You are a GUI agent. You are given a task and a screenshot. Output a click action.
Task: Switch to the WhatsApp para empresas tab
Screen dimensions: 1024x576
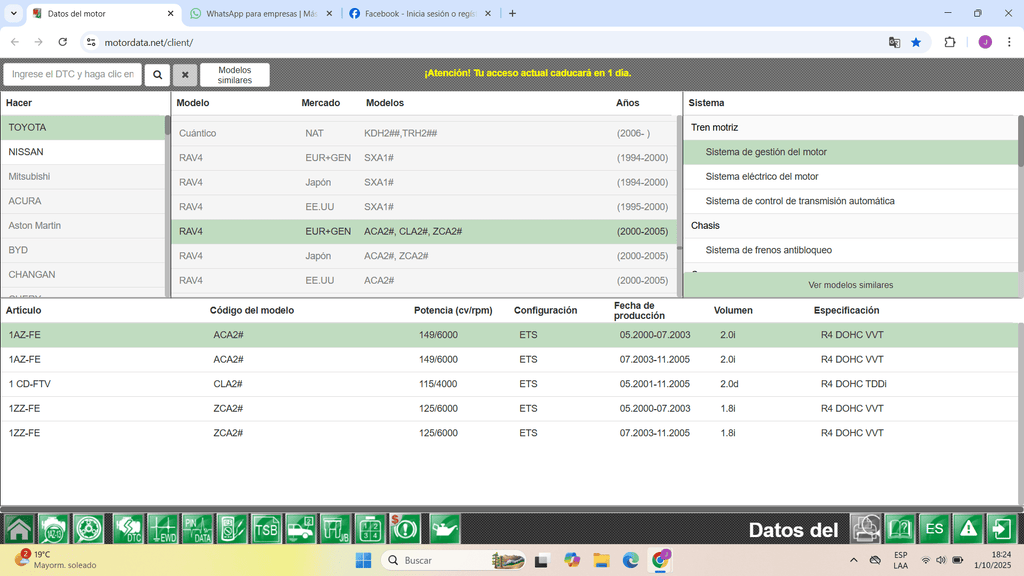click(255, 14)
